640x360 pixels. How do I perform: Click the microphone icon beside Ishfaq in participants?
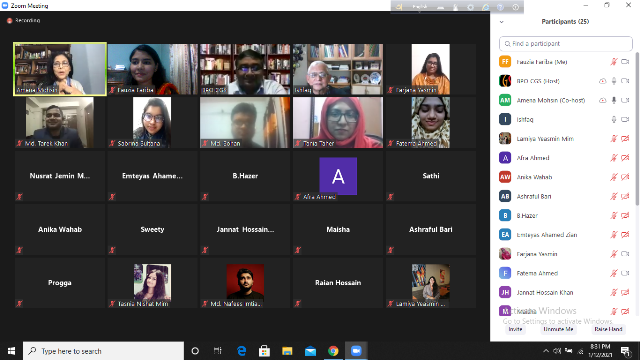tap(613, 120)
